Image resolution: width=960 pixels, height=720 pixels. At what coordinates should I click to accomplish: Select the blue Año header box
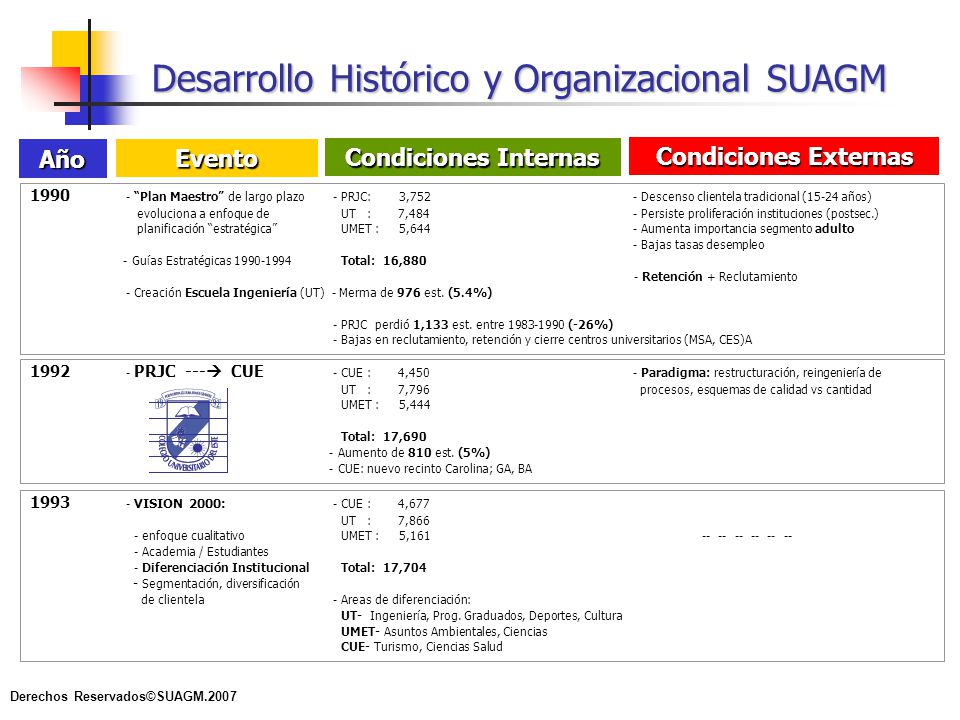coord(63,159)
